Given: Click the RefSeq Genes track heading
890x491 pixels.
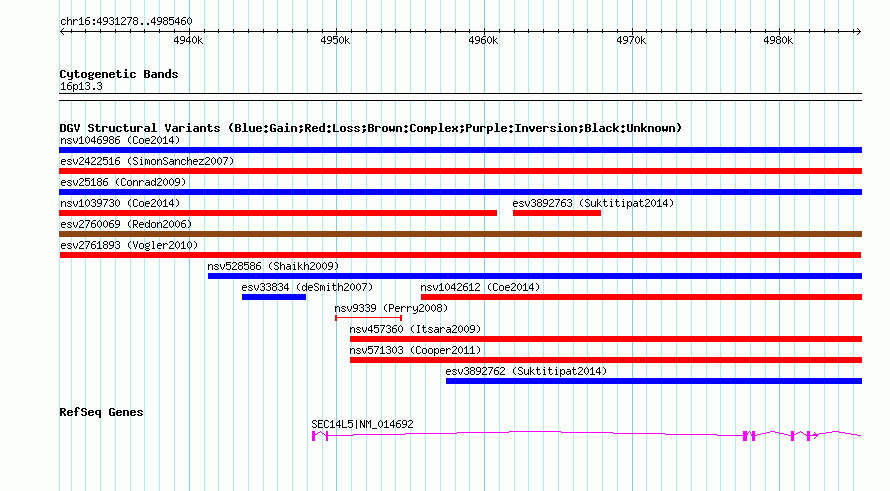Looking at the screenshot, I should (x=101, y=412).
